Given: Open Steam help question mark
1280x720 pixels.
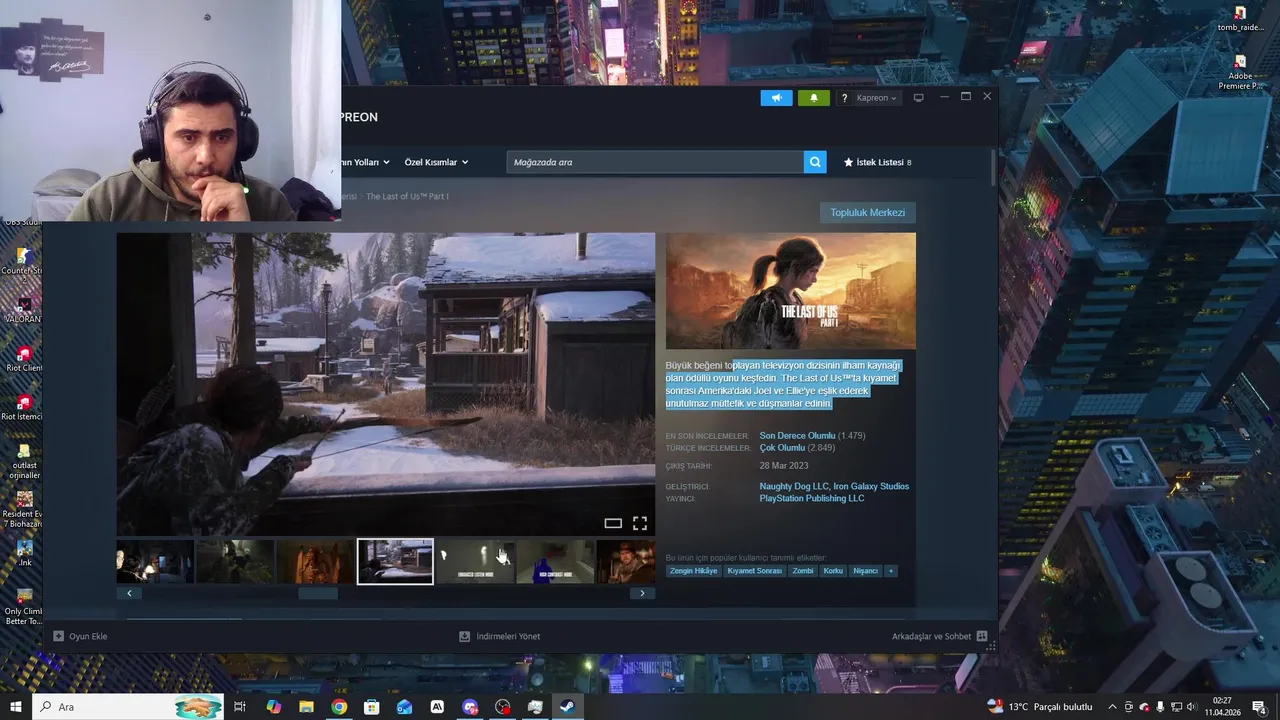Looking at the screenshot, I should (844, 98).
